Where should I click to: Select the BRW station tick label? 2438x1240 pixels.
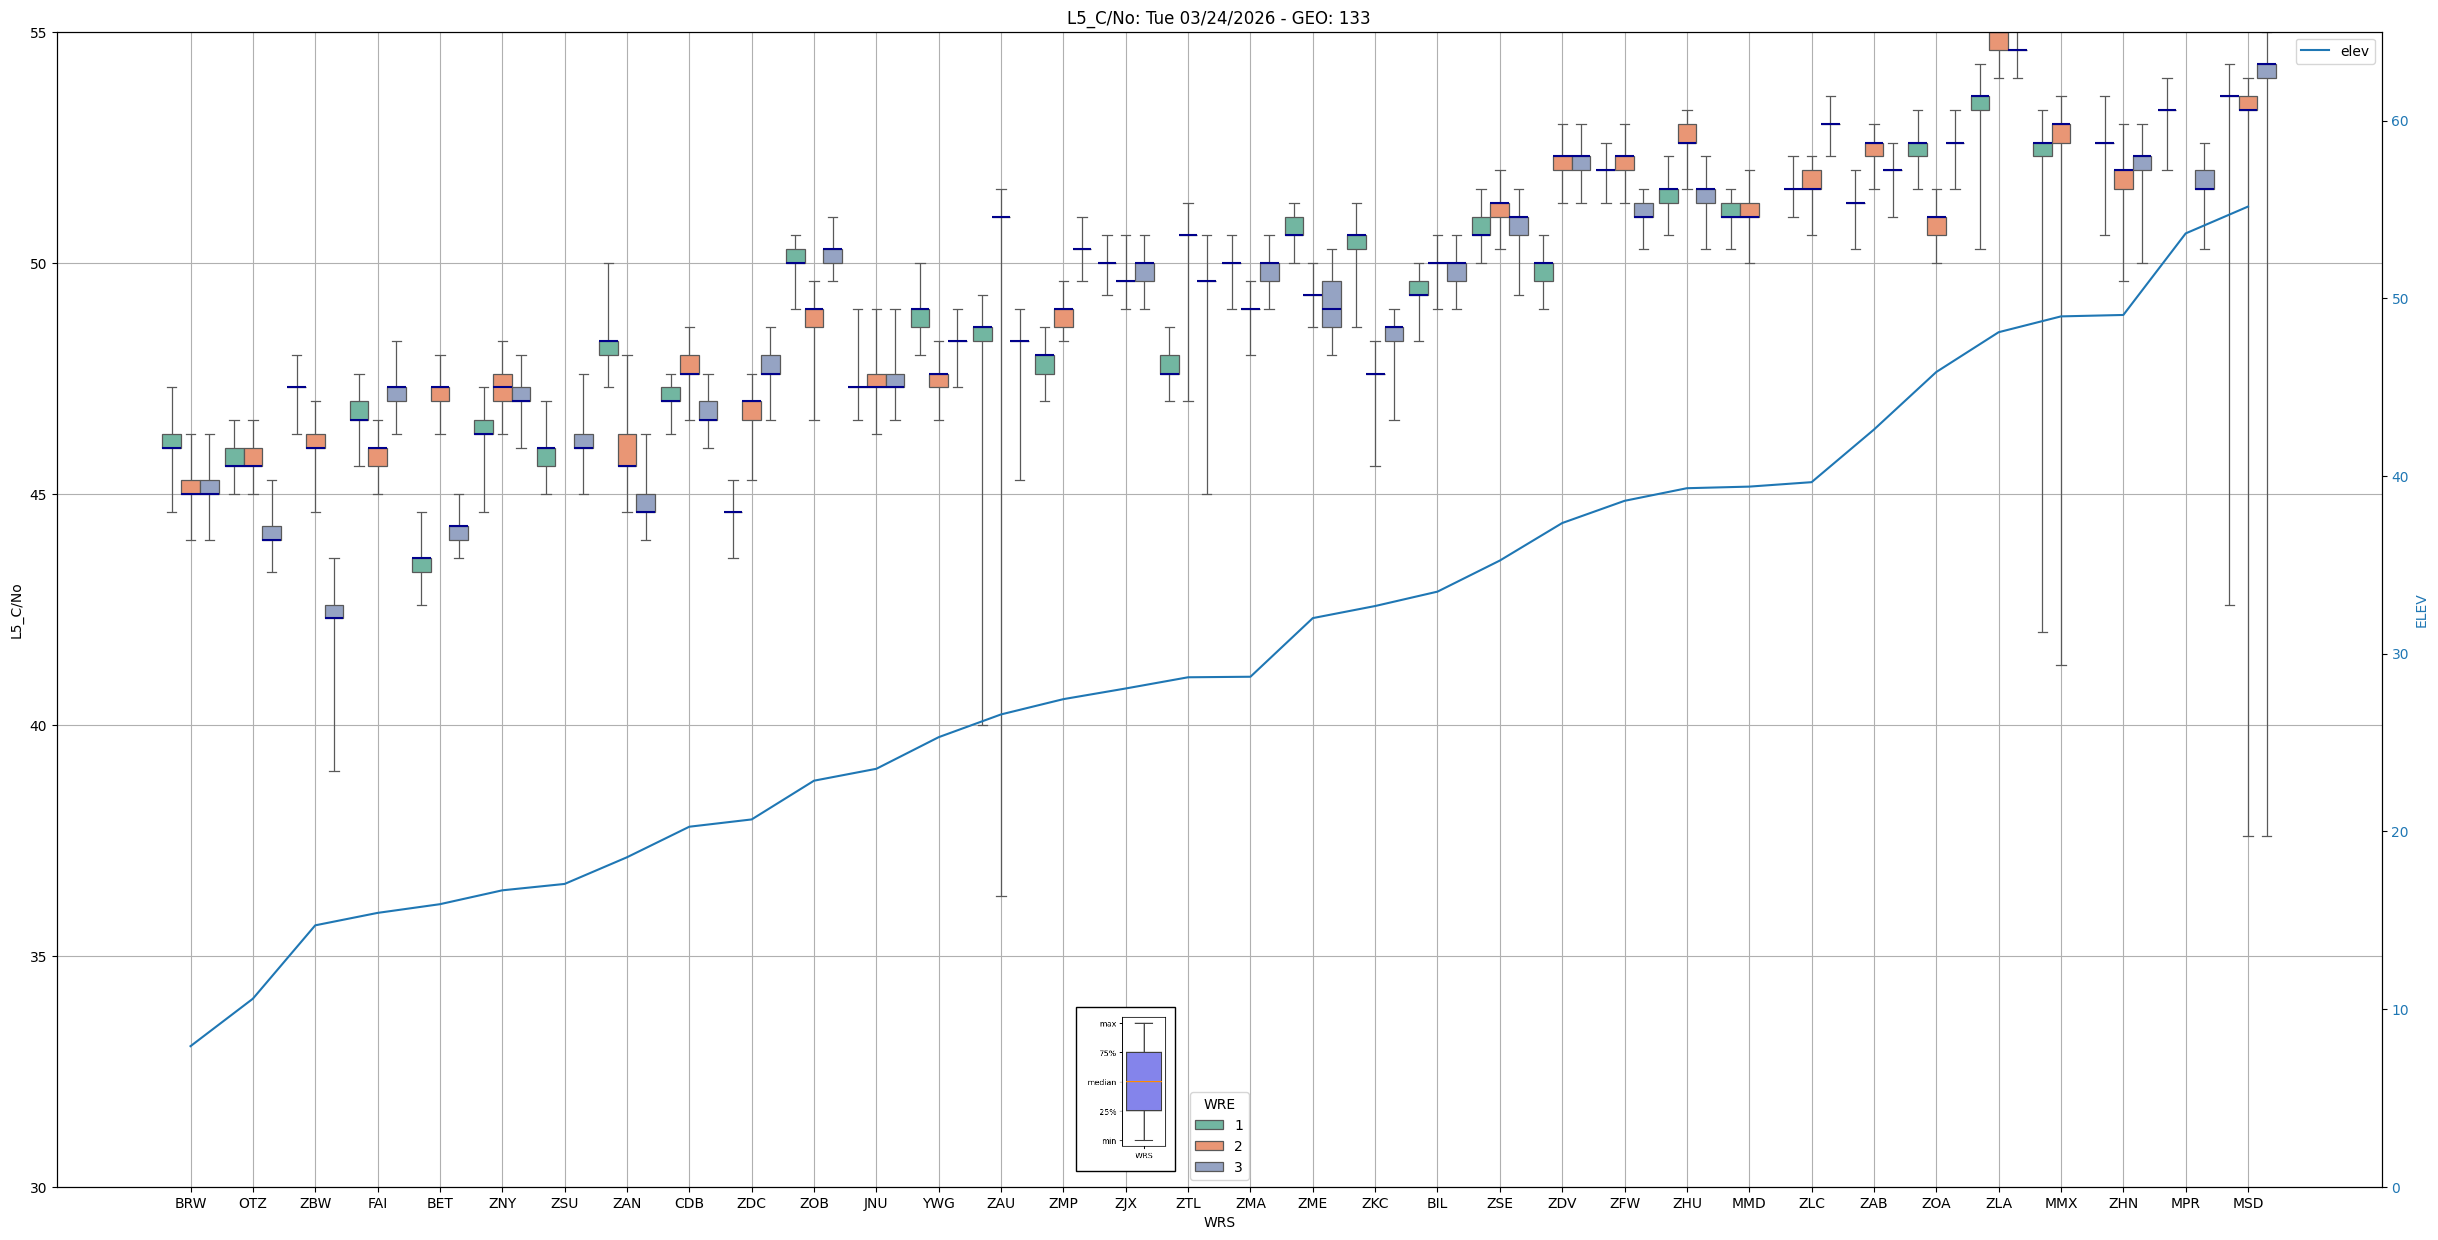click(x=190, y=1203)
